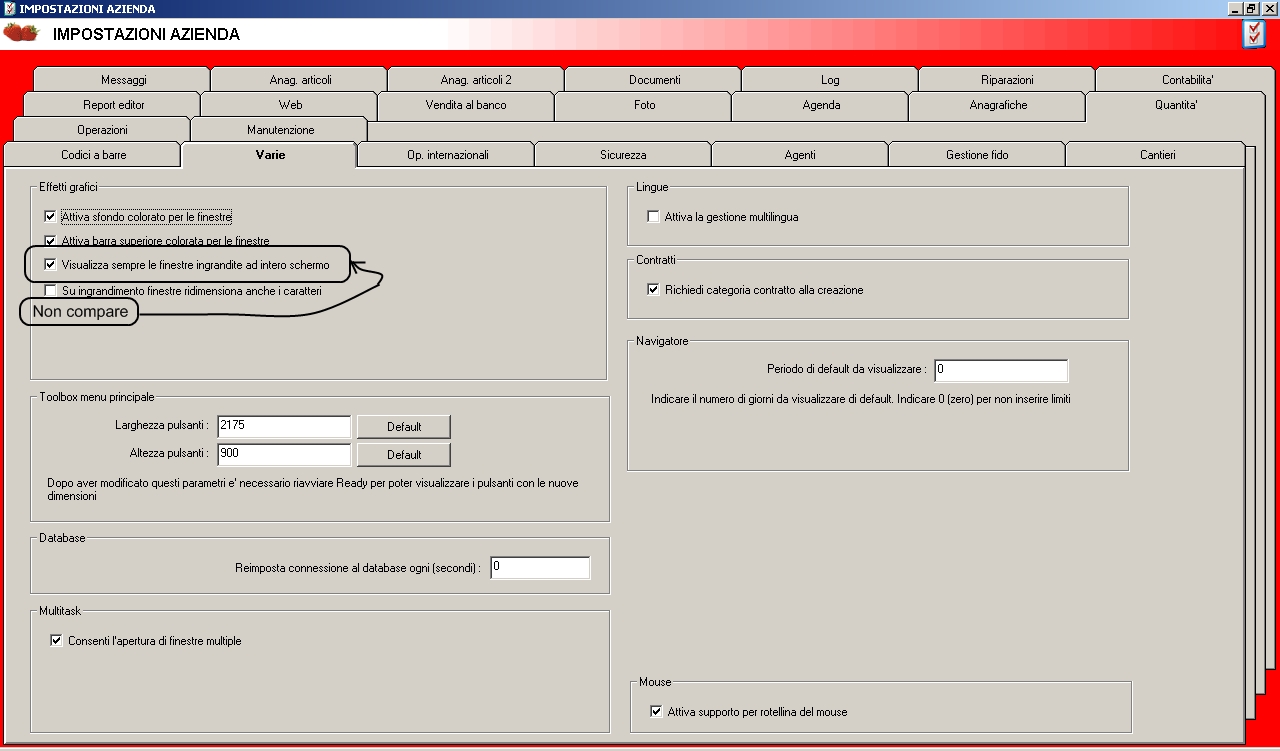Switch to the Manutenzione tab

coord(280,130)
